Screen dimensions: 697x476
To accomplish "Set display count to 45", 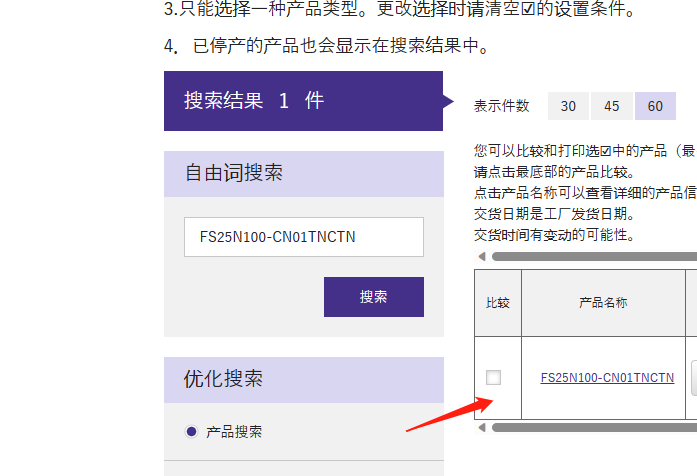I will coord(612,106).
